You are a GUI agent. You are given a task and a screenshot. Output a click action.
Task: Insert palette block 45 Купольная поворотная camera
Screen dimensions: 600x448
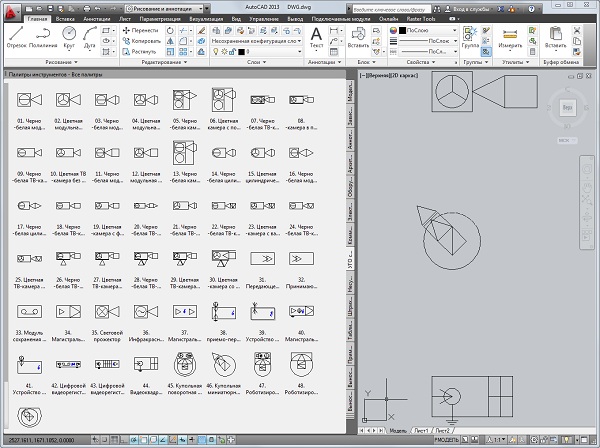pyautogui.click(x=184, y=364)
